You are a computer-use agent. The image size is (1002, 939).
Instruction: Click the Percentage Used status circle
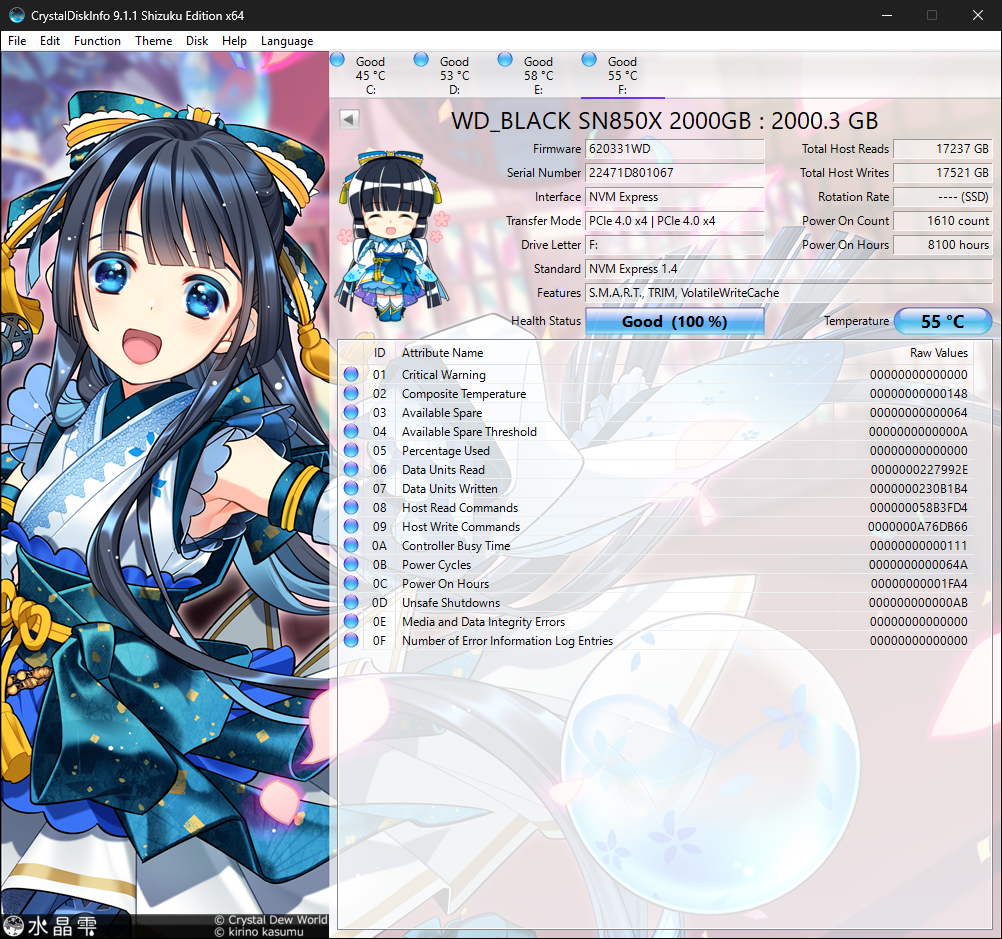351,450
